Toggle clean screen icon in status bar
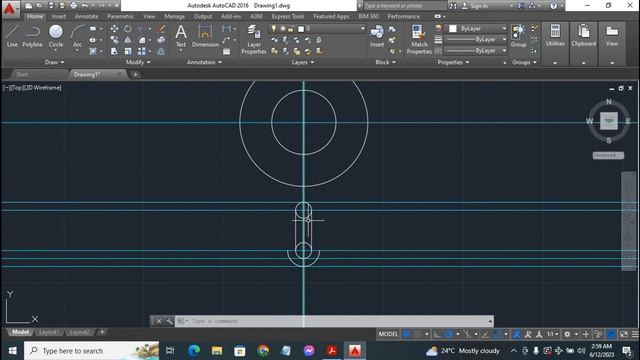Viewport: 640px width, 360px height. (624, 334)
